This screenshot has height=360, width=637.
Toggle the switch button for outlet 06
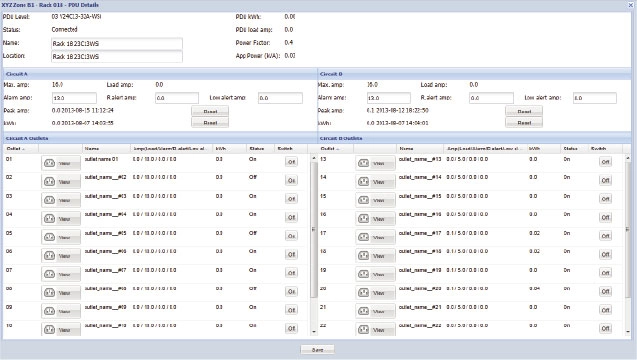click(x=291, y=254)
